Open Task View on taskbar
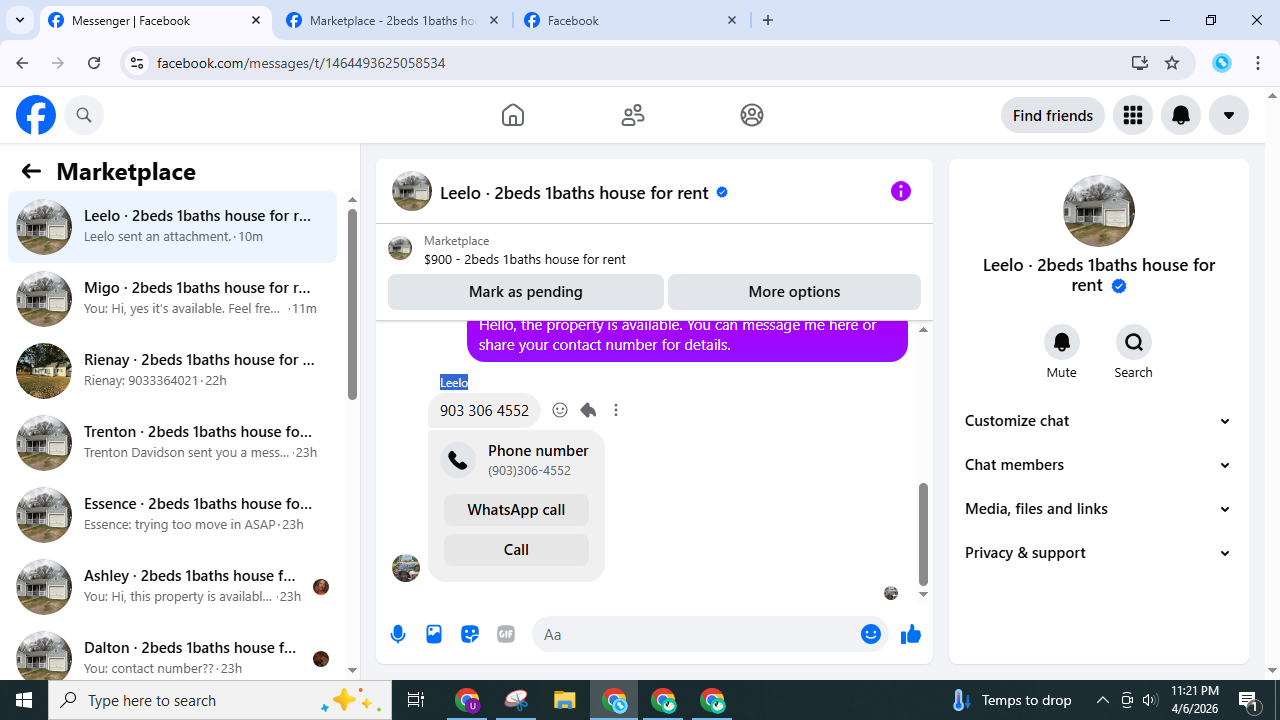 coord(416,700)
